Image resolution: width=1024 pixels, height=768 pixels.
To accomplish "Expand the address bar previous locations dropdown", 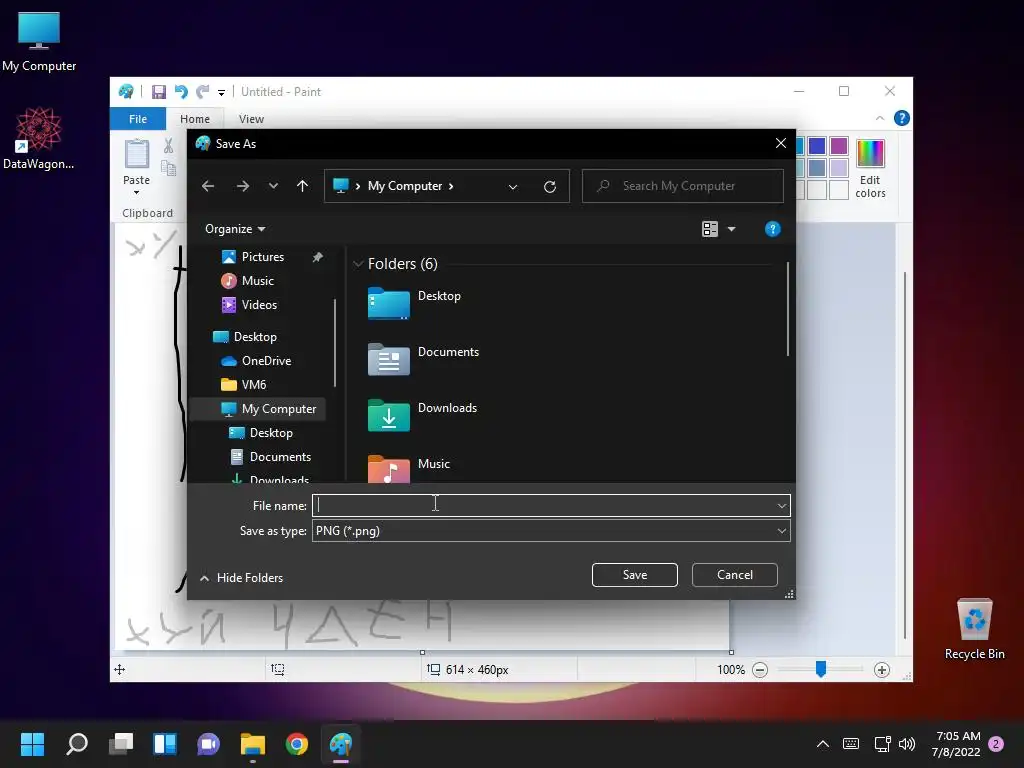I will (x=513, y=187).
